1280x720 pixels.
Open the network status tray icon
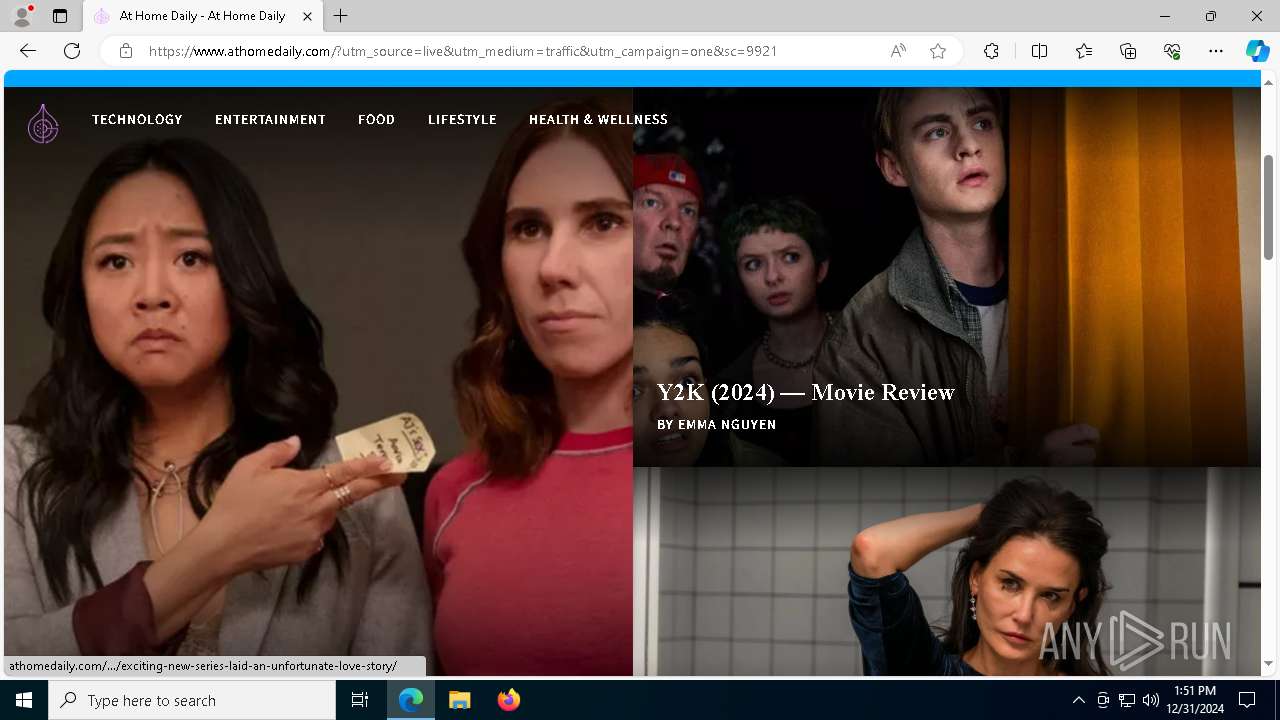click(1127, 700)
